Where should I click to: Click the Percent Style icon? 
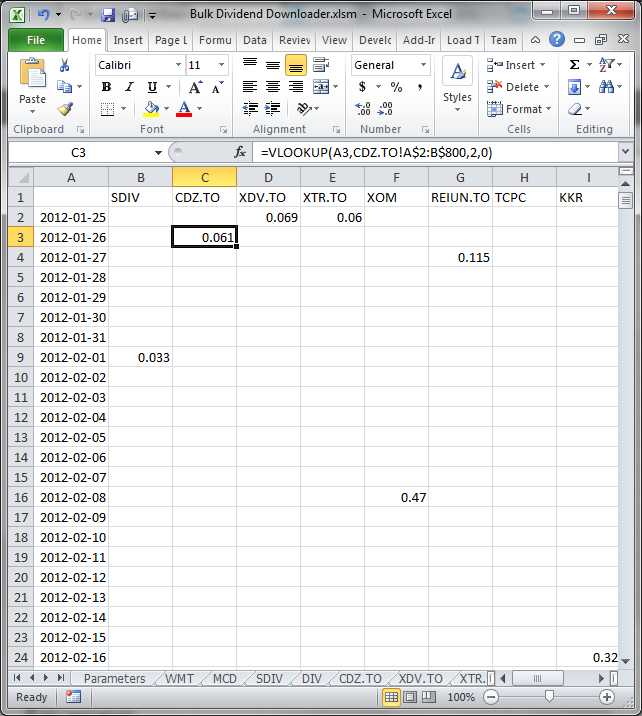(x=396, y=87)
